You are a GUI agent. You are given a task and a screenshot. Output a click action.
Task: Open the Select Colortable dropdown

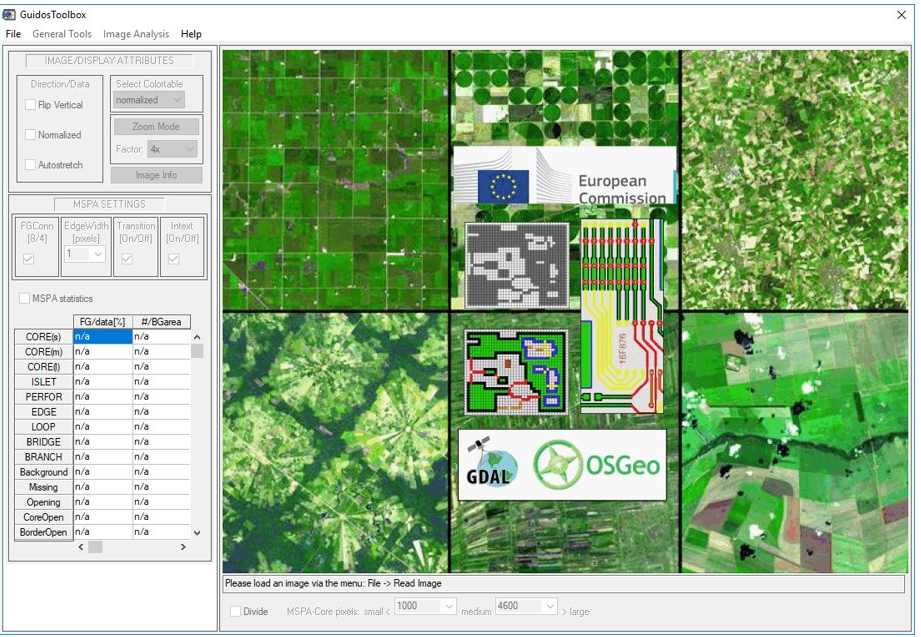click(149, 100)
